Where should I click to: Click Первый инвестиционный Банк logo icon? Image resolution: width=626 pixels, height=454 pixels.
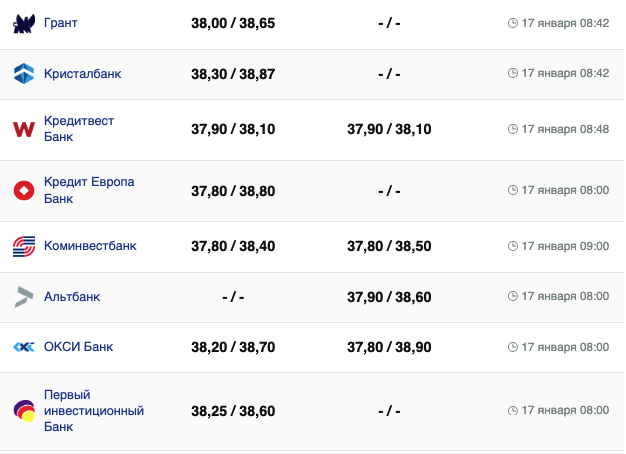(24, 410)
